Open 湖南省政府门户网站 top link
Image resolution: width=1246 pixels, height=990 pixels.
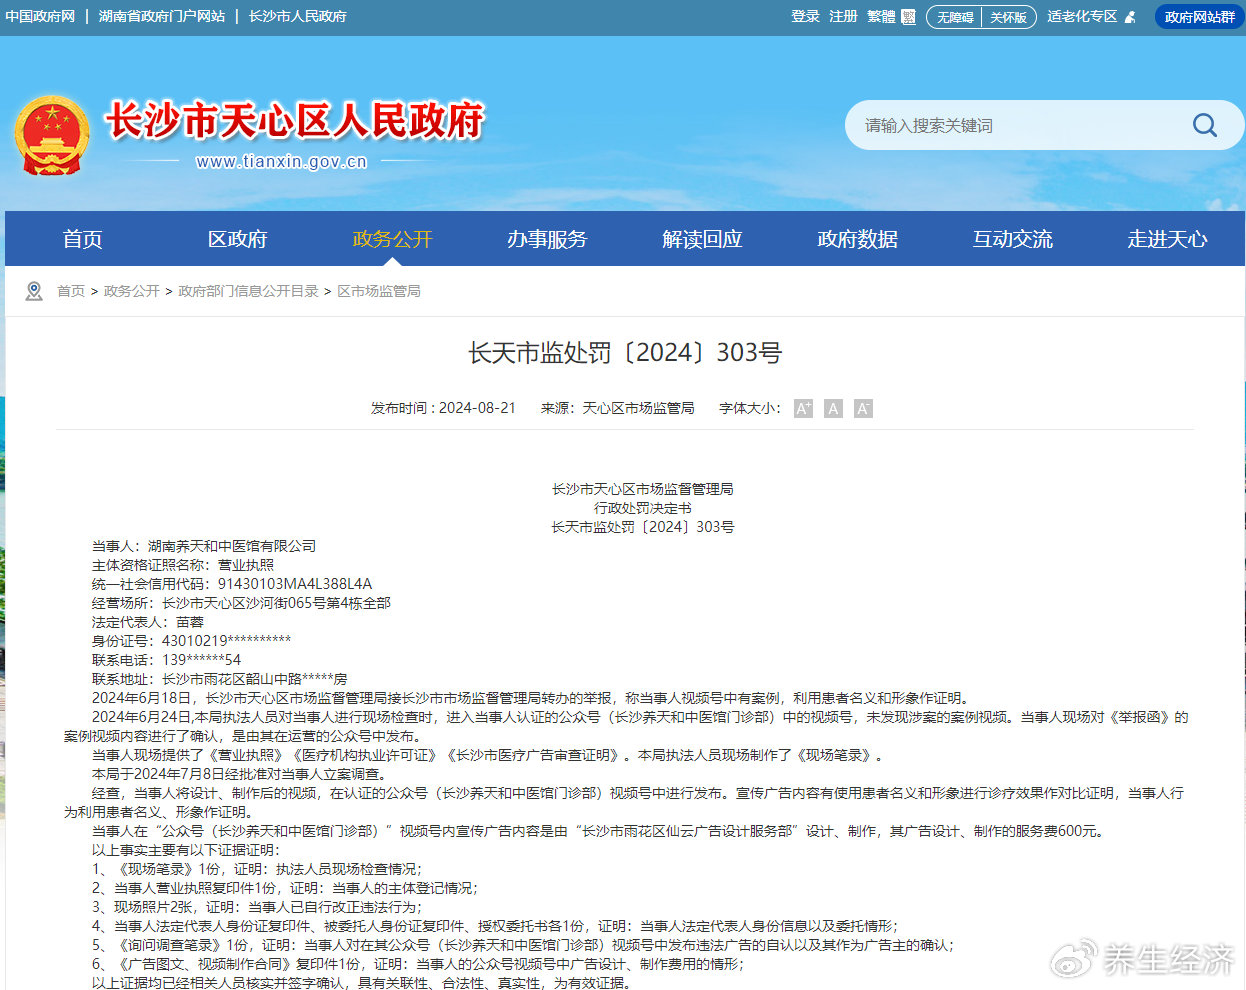tap(162, 16)
